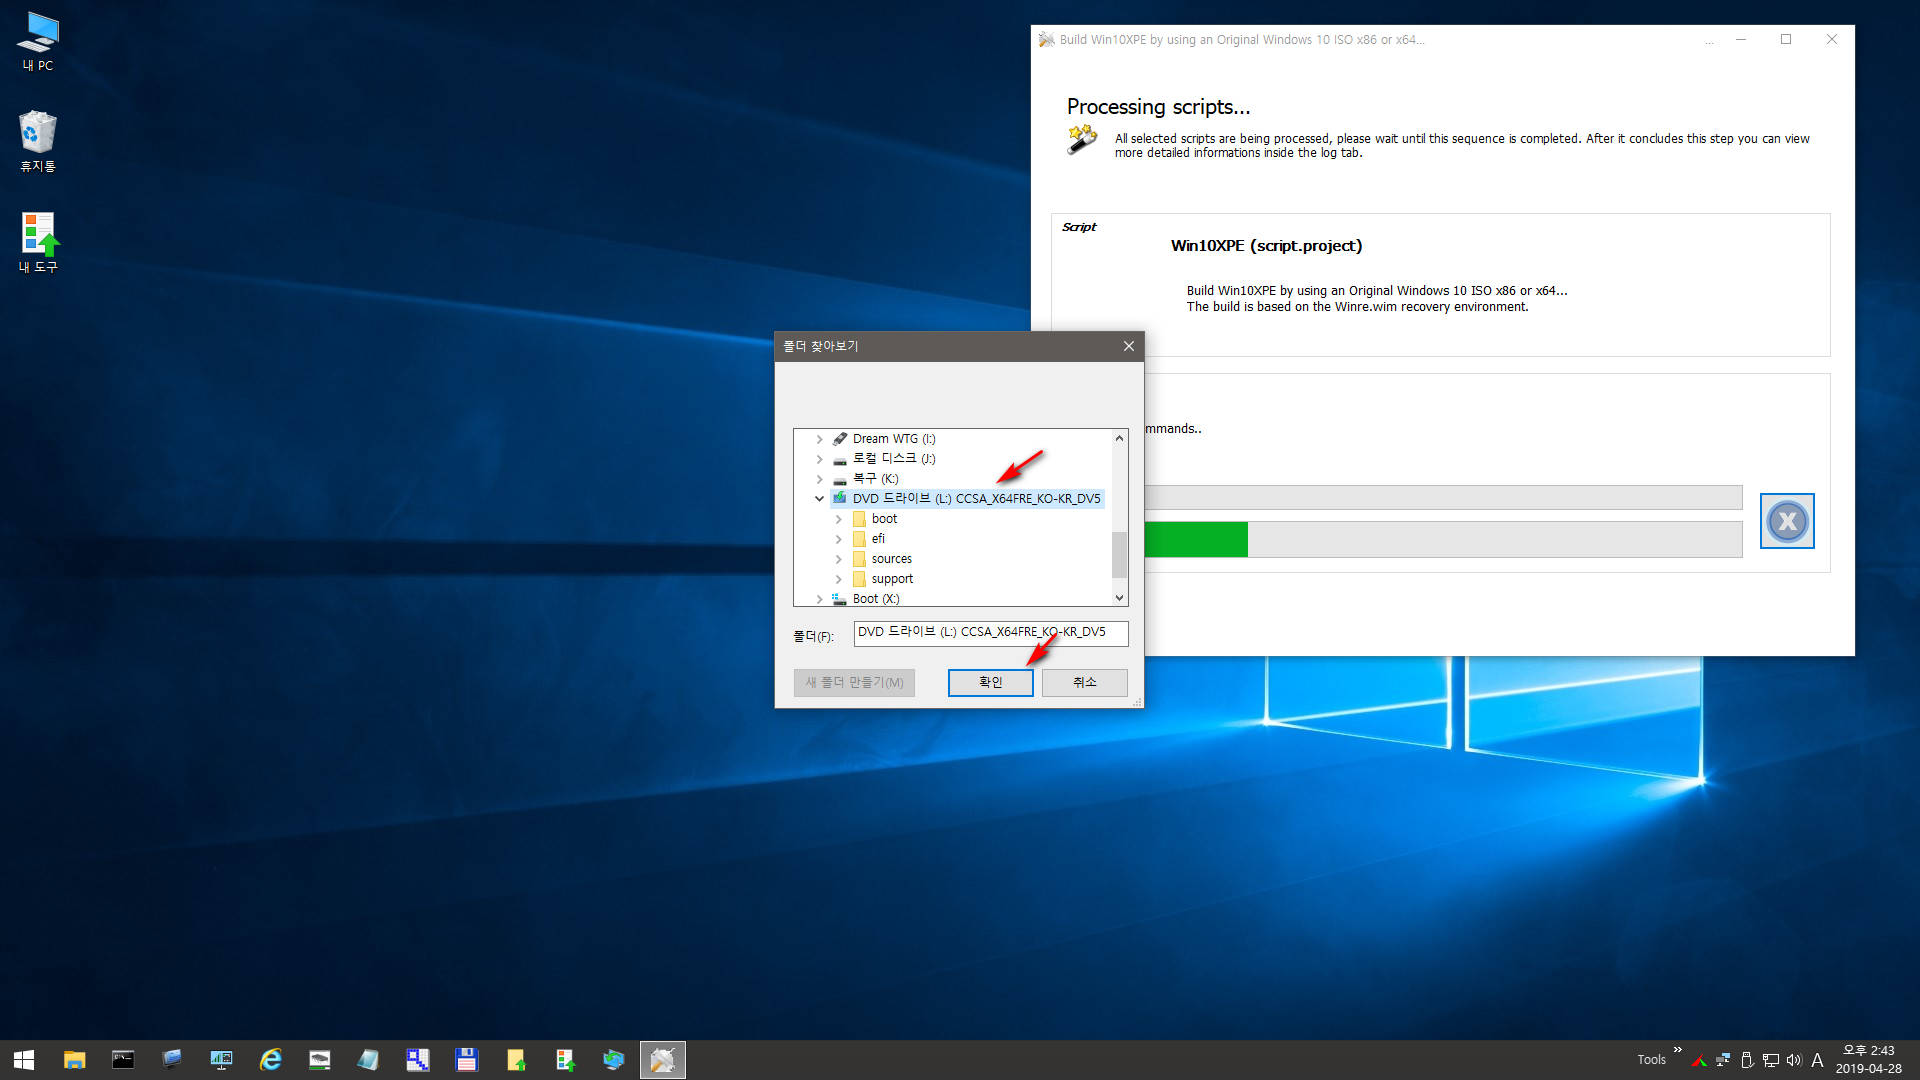This screenshot has height=1080, width=1920.
Task: Click the folder tree scroll down arrow
Action: tap(1119, 598)
